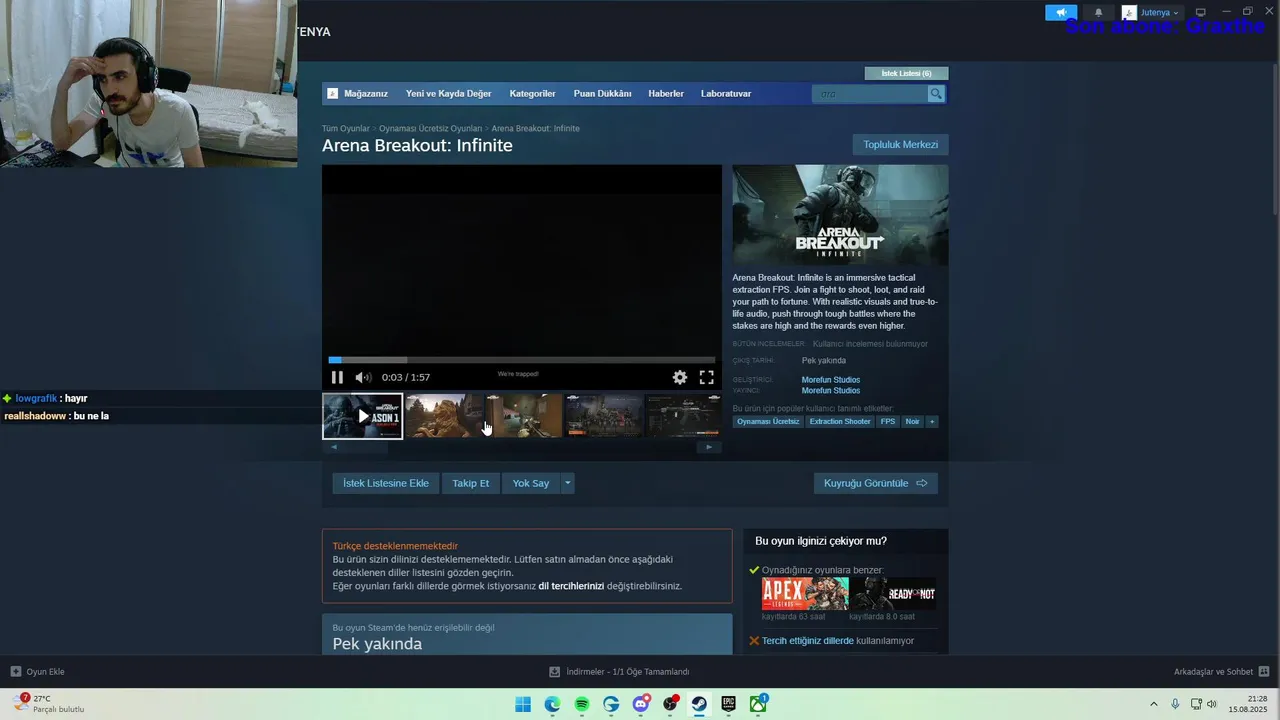
Task: Click Tüm Oyunlar breadcrumb
Action: [x=345, y=129]
